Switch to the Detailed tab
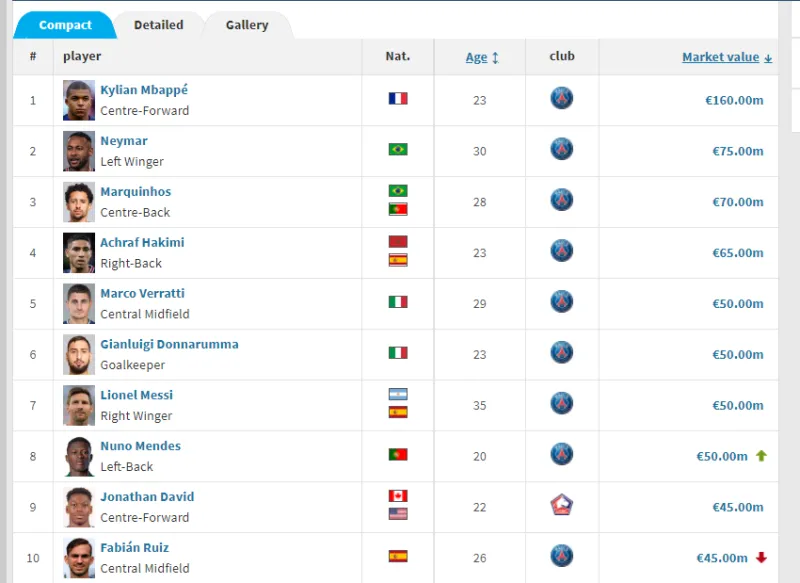 point(158,25)
